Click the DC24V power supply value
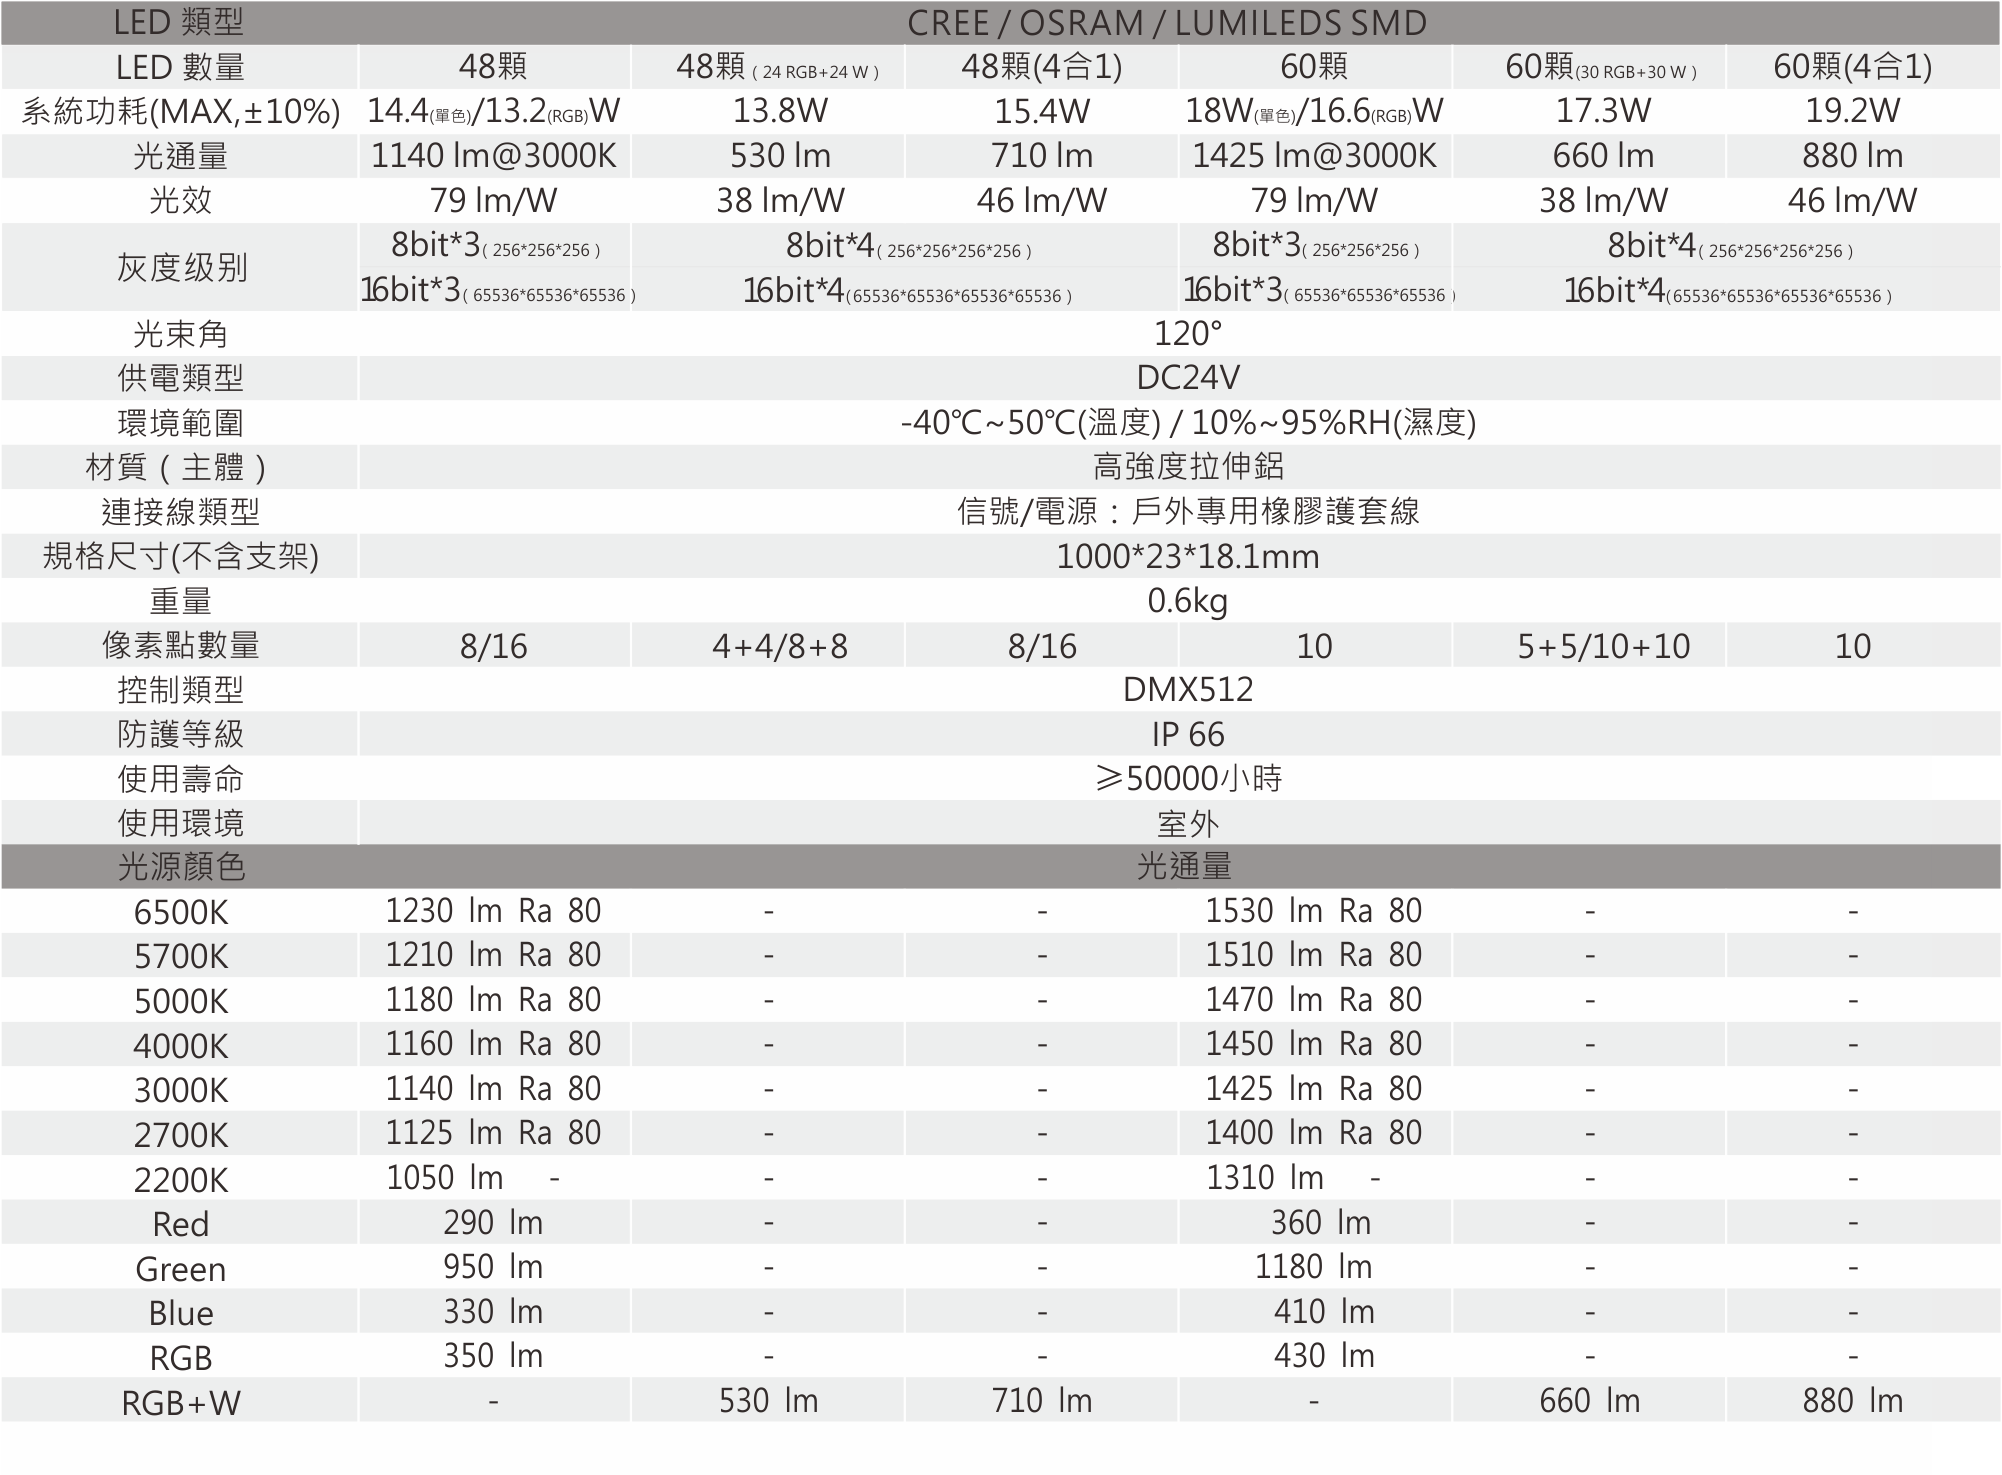The image size is (2002, 1475). pos(1187,378)
